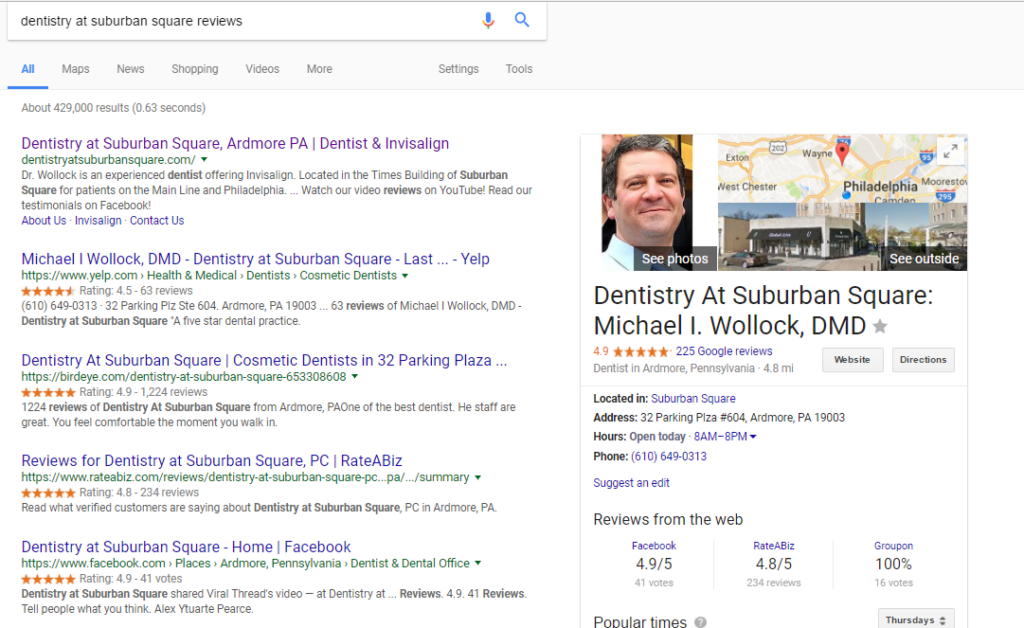Open 225 Google reviews link

[x=724, y=351]
